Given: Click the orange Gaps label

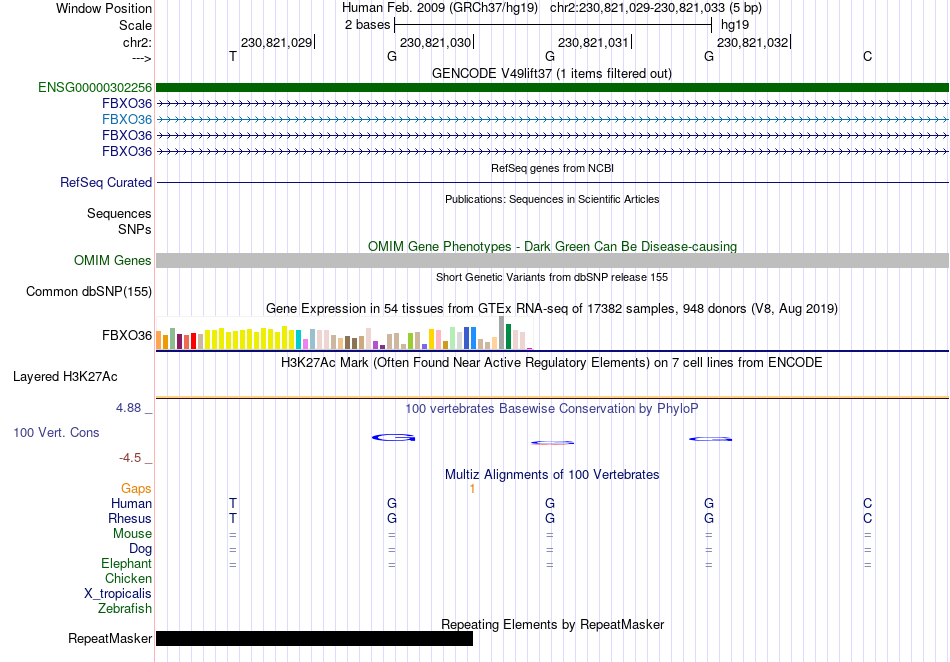Looking at the screenshot, I should [x=136, y=488].
